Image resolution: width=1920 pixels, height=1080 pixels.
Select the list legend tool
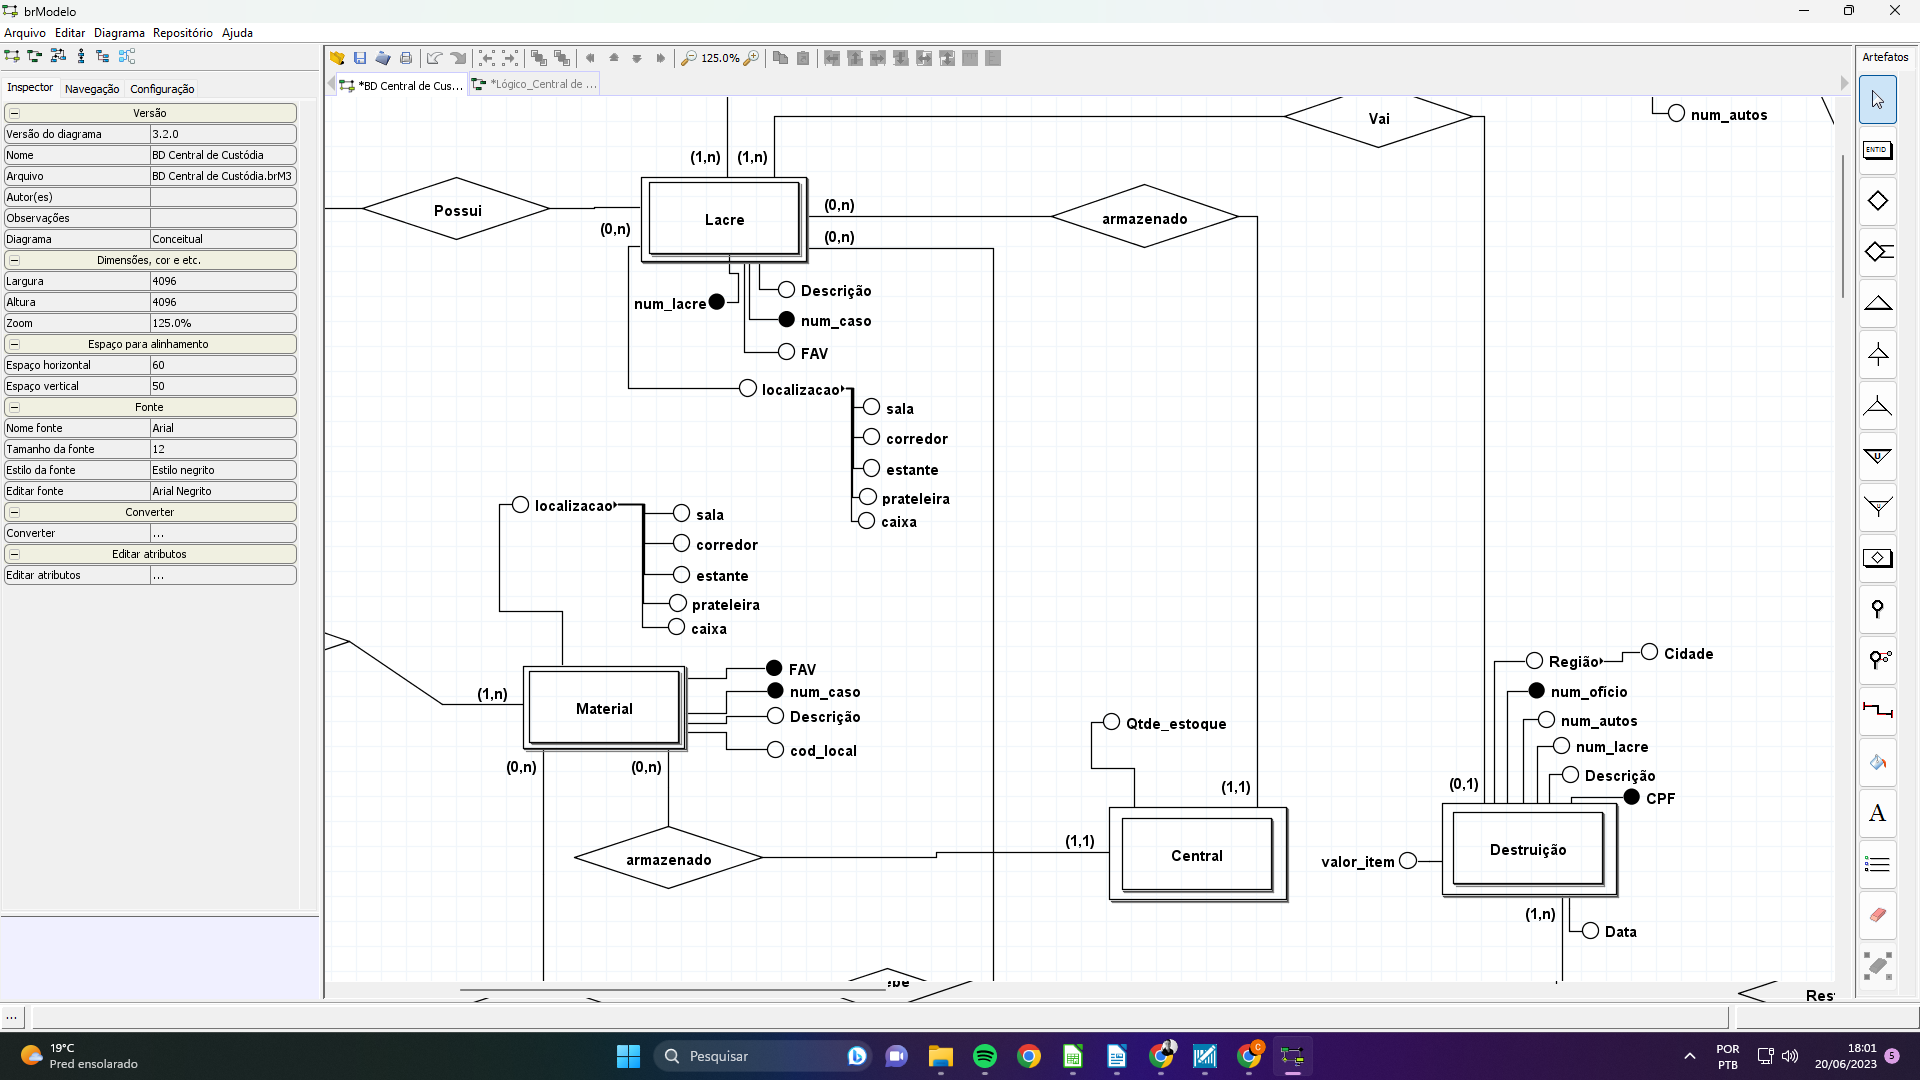[x=1877, y=864]
